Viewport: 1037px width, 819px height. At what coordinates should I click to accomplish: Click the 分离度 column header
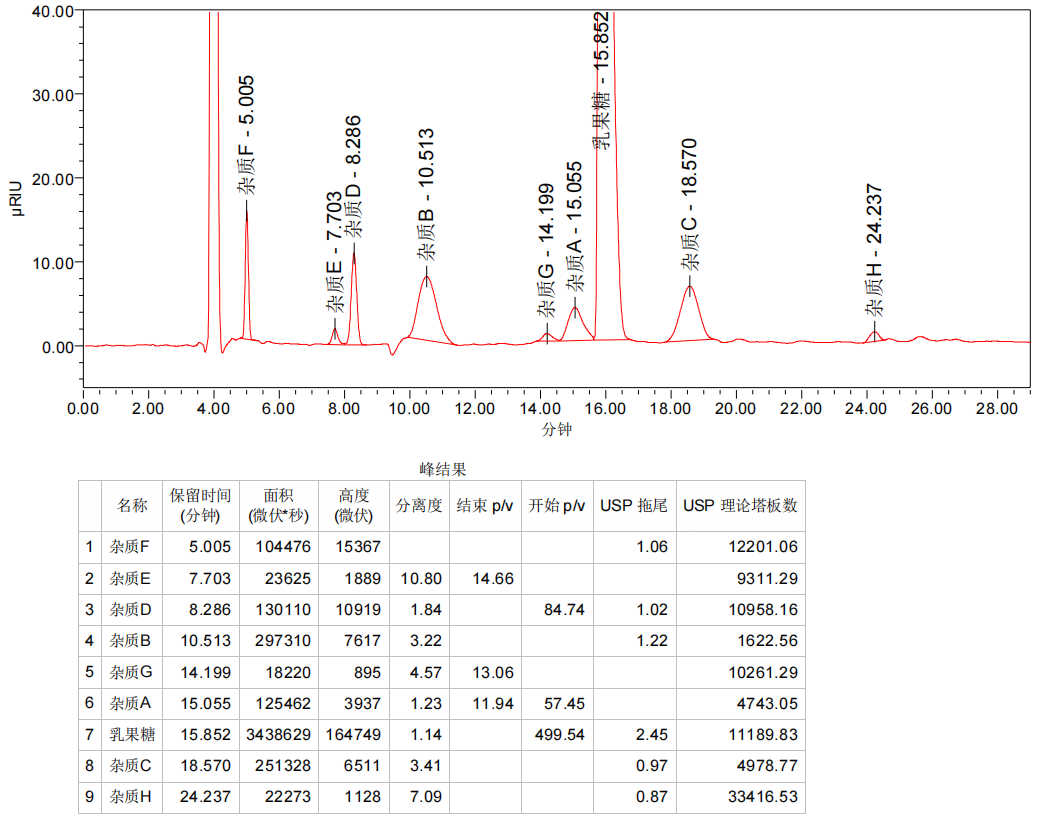click(418, 506)
